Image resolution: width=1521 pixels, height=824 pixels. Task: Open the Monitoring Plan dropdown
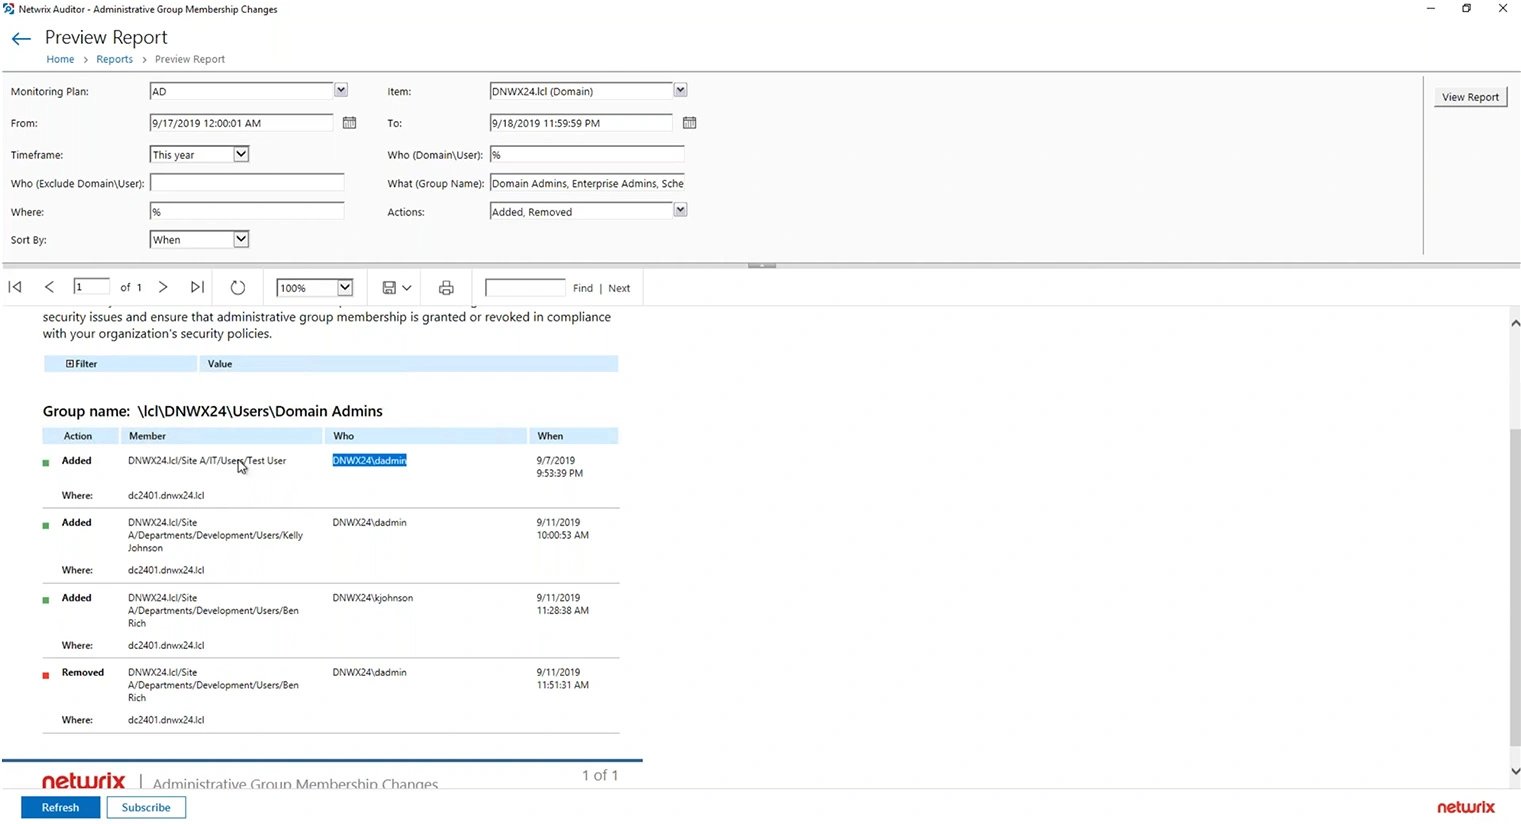(x=340, y=90)
